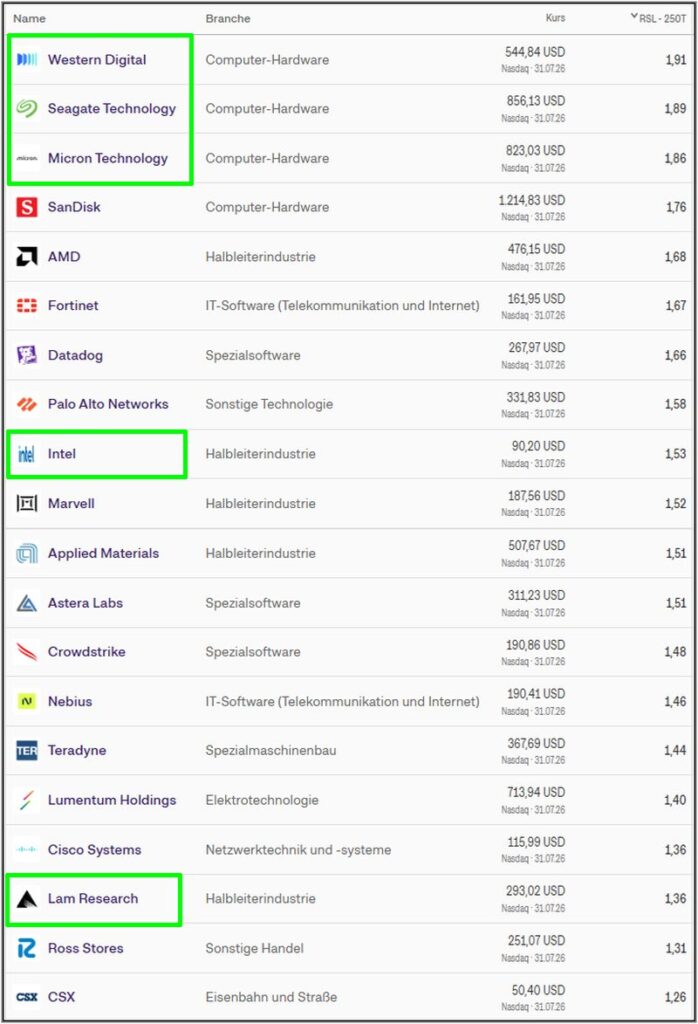This screenshot has height=1024, width=698.
Task: Click the Palo Alto Networks logo
Action: [x=27, y=404]
